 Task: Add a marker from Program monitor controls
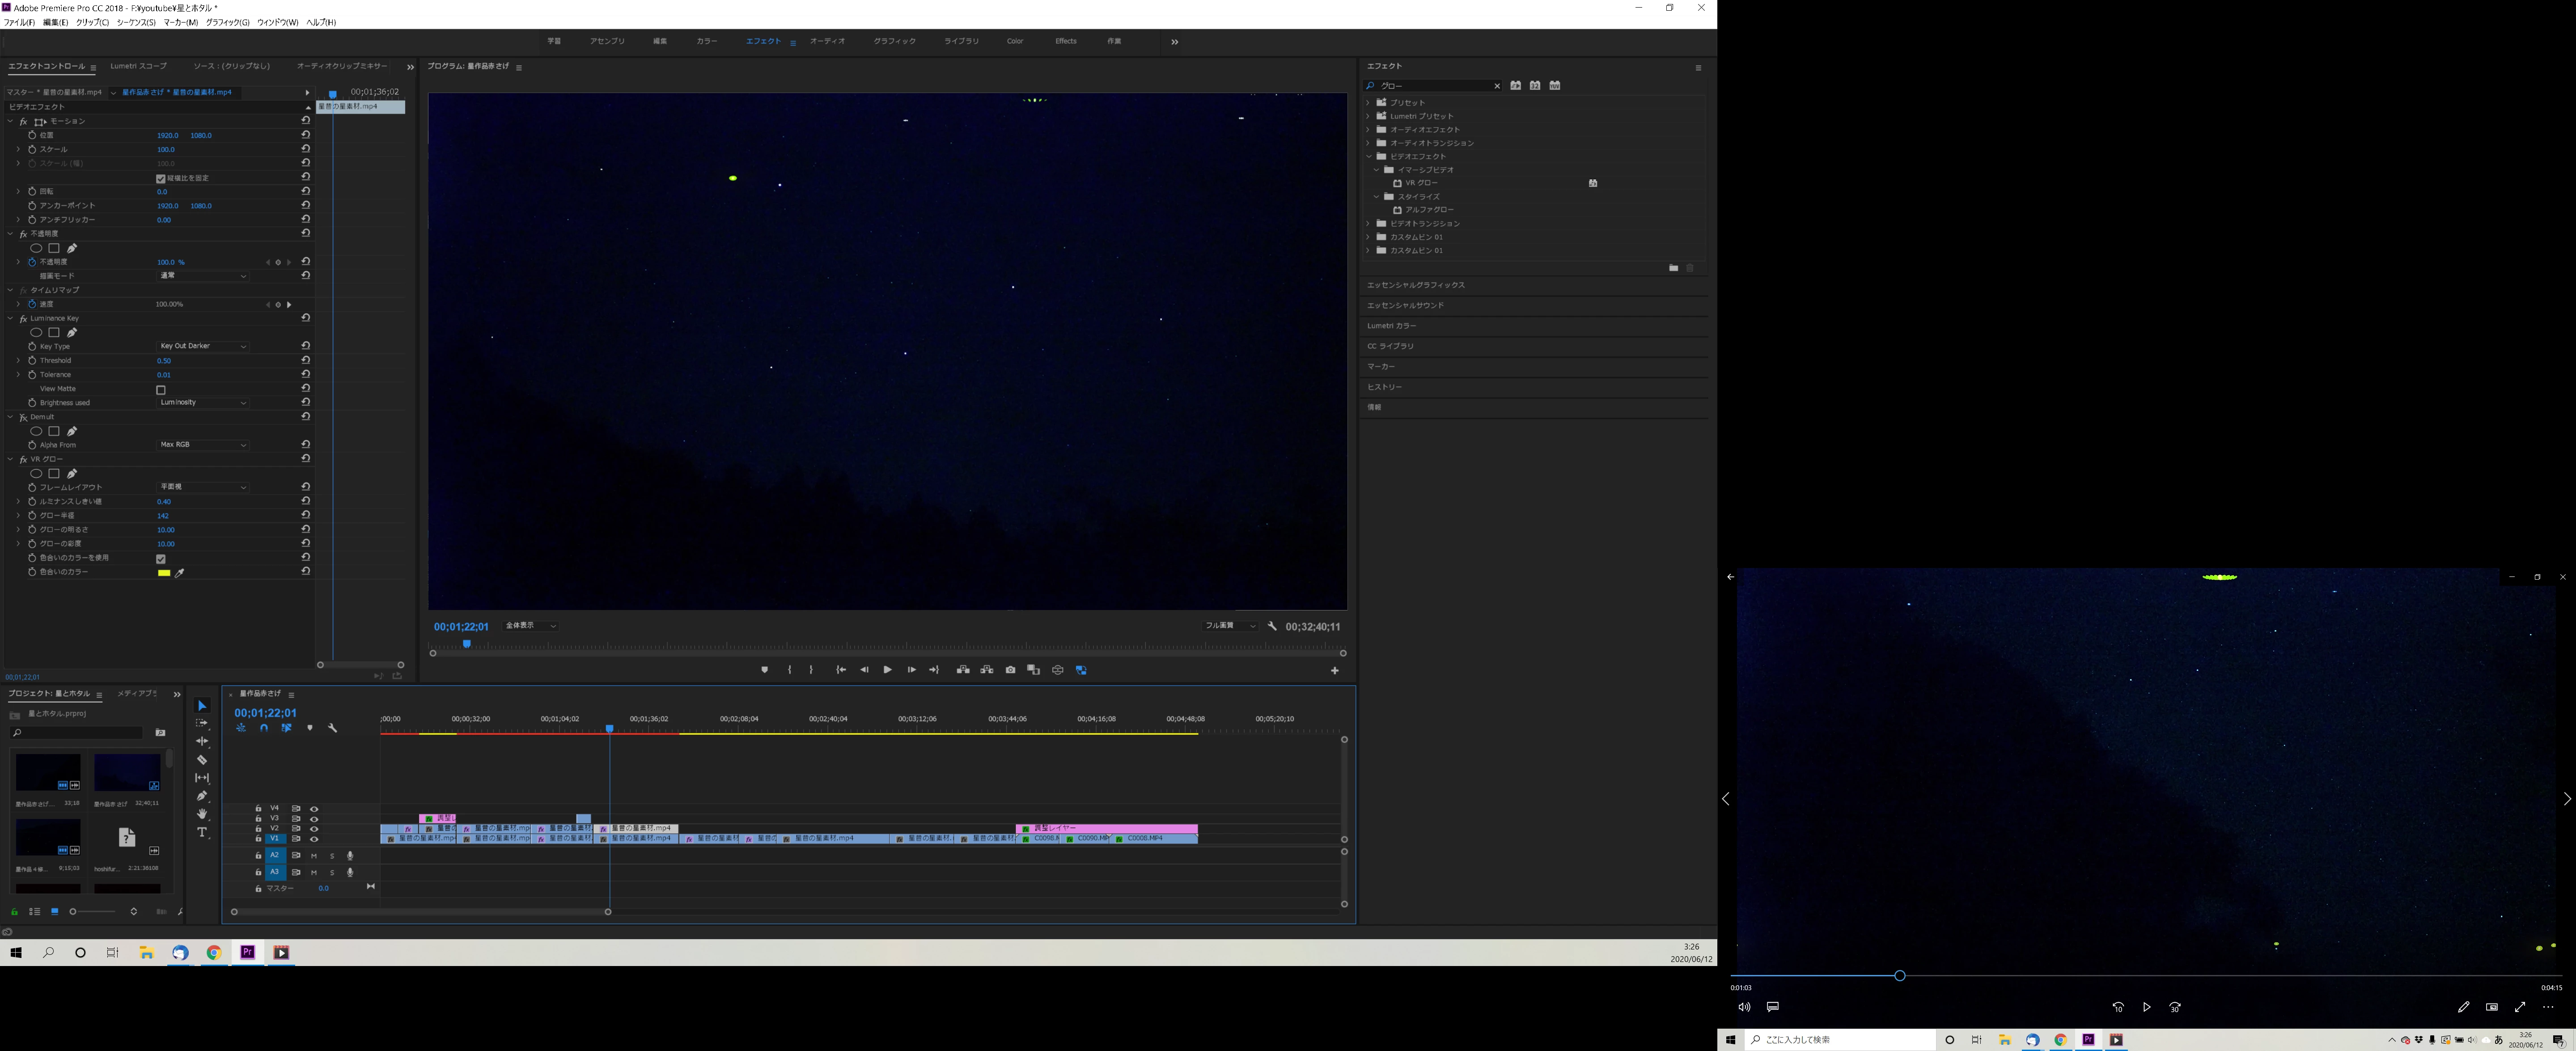(765, 670)
